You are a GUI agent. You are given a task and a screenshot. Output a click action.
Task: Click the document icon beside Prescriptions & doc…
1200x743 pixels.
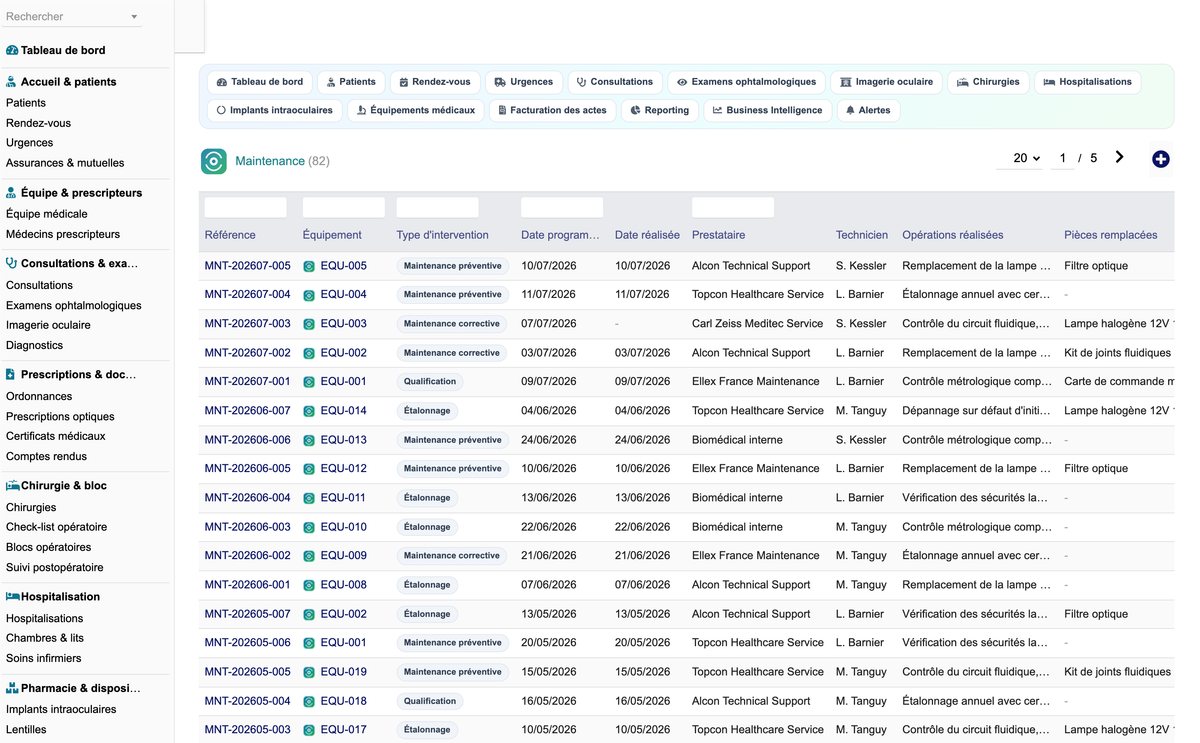(10, 375)
